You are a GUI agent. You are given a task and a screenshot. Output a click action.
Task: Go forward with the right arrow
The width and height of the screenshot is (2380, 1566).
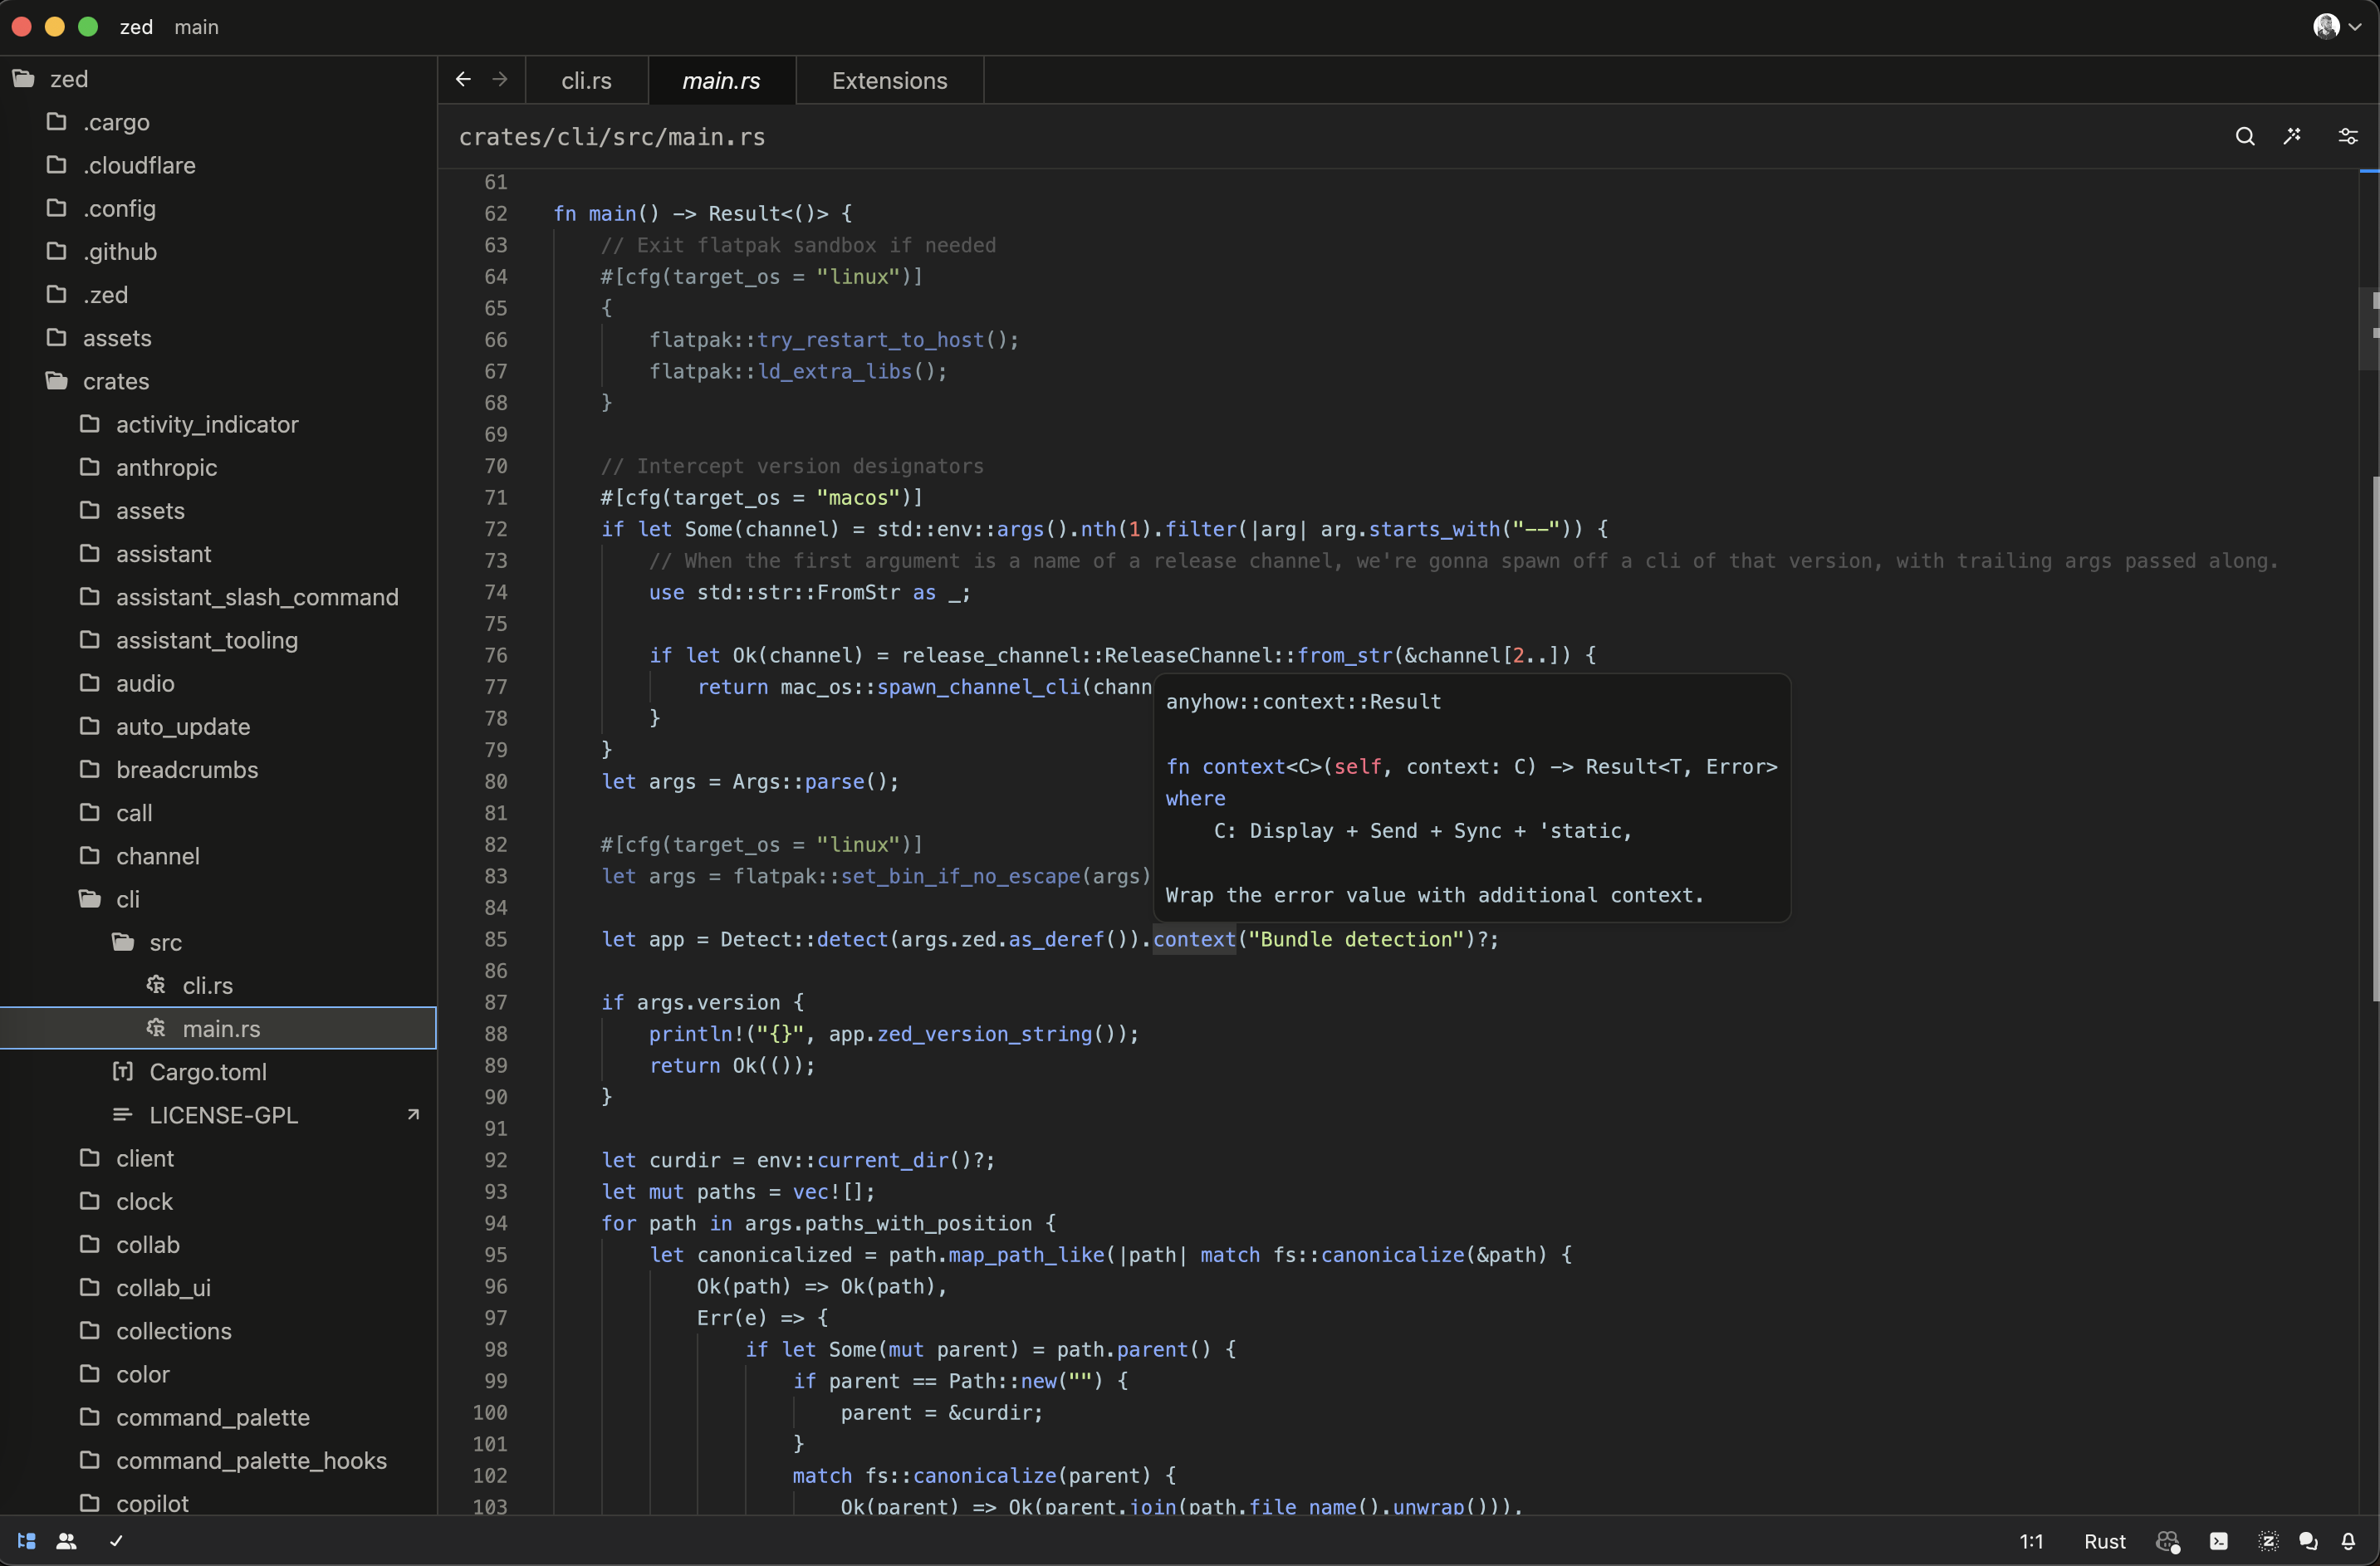[x=500, y=79]
